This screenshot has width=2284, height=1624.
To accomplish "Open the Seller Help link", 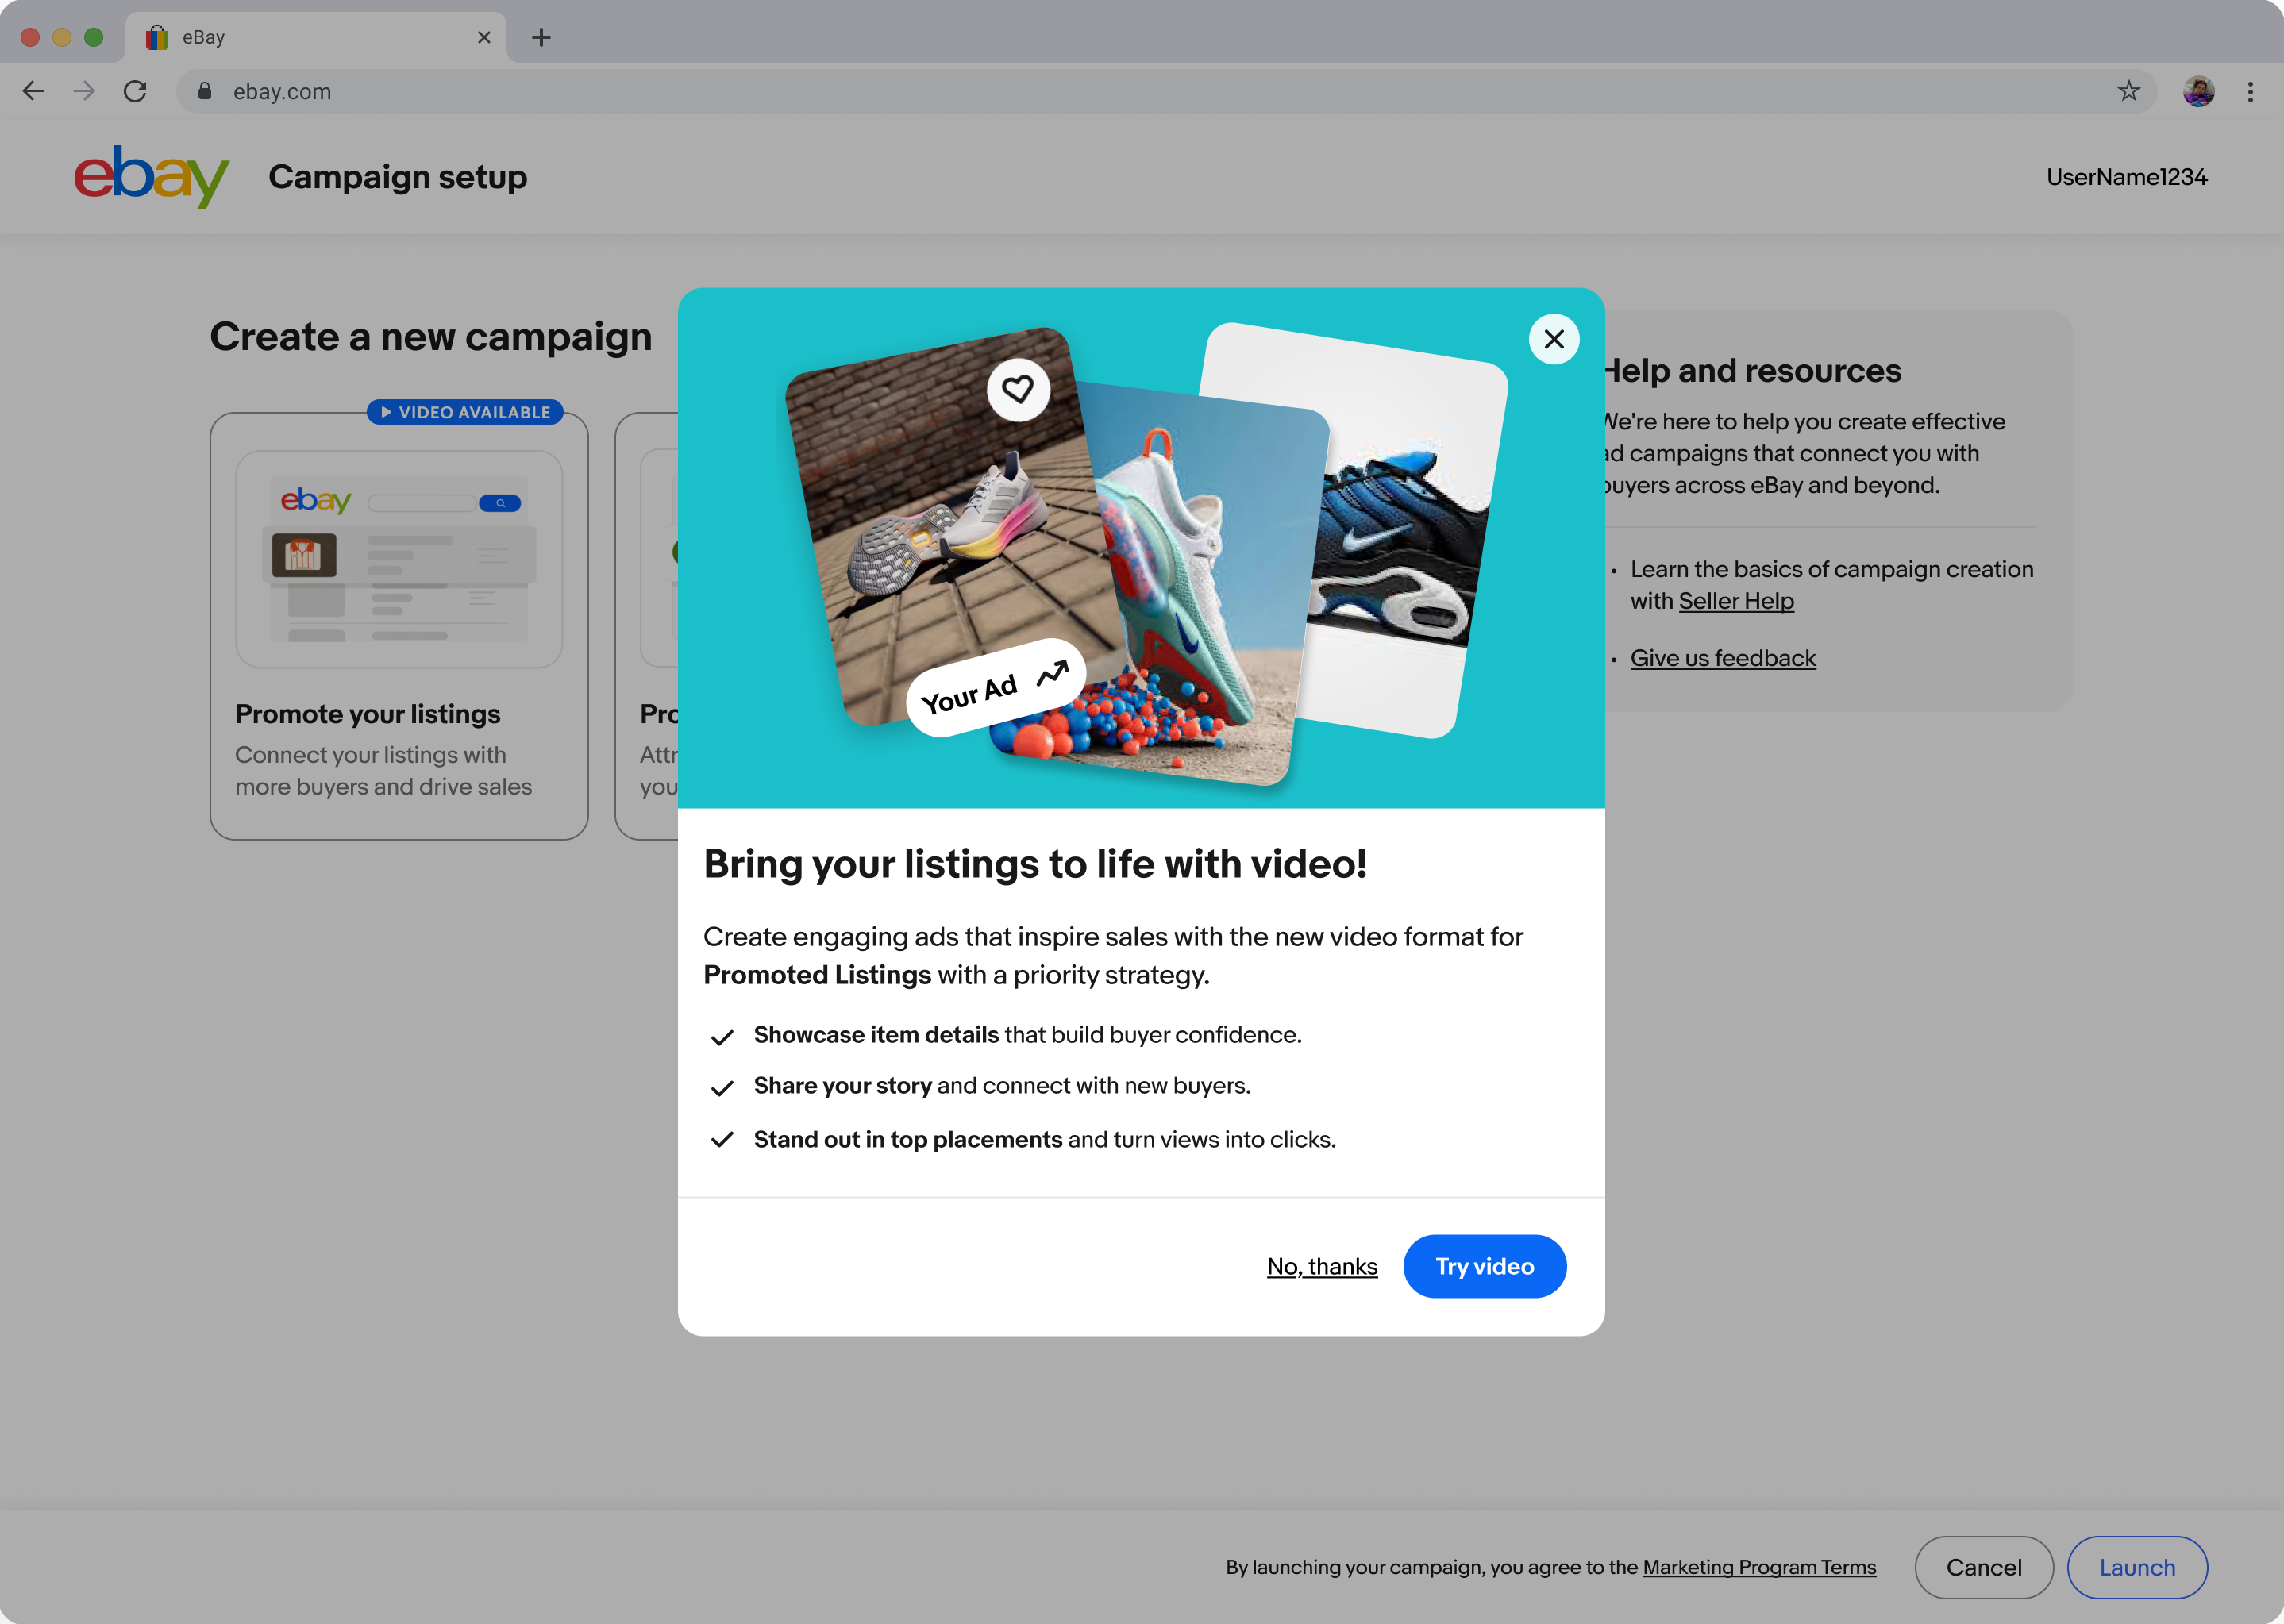I will pyautogui.click(x=1735, y=601).
